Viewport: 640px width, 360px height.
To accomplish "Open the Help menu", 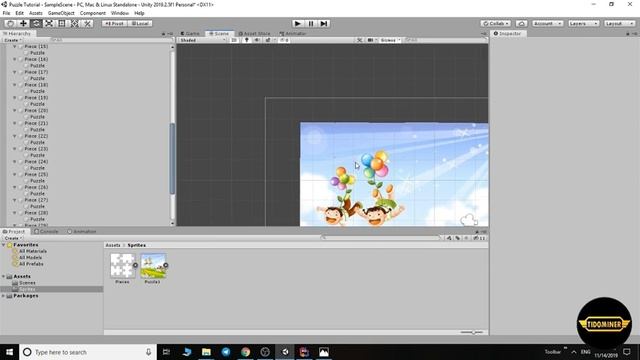I will (139, 13).
